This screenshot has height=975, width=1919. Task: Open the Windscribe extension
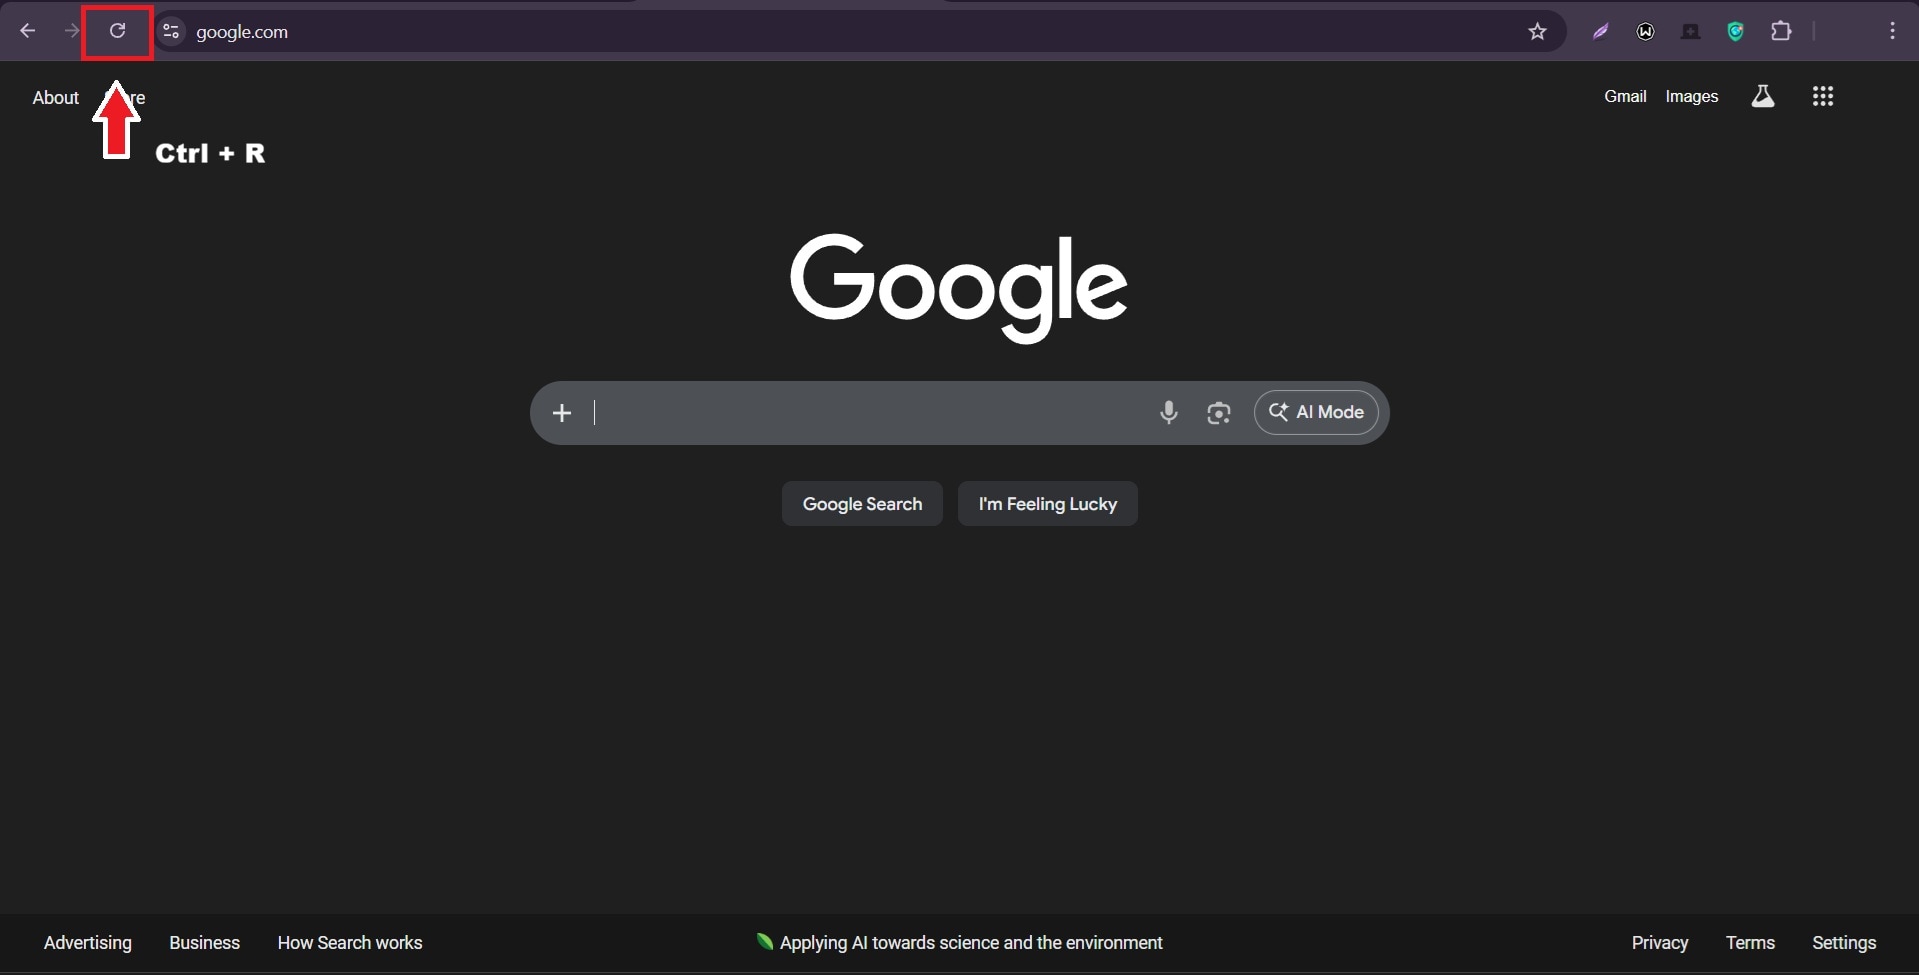point(1646,31)
